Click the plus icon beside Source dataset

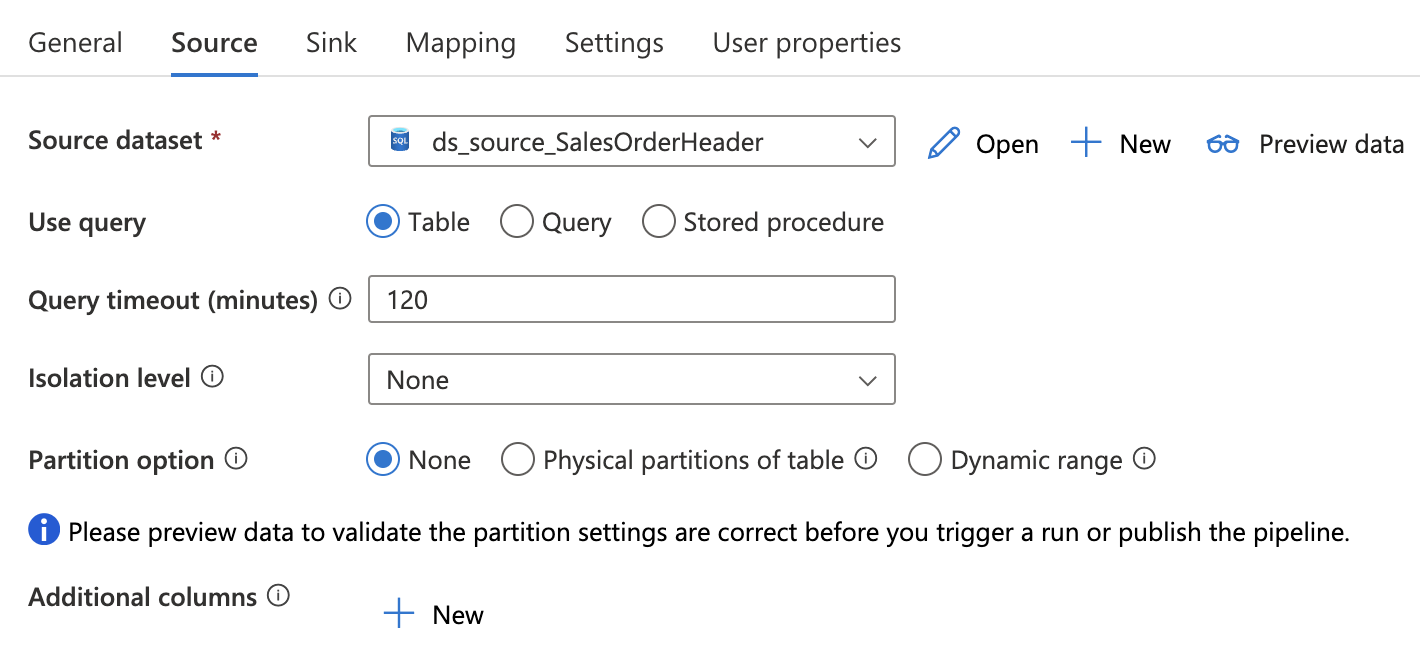click(1086, 144)
